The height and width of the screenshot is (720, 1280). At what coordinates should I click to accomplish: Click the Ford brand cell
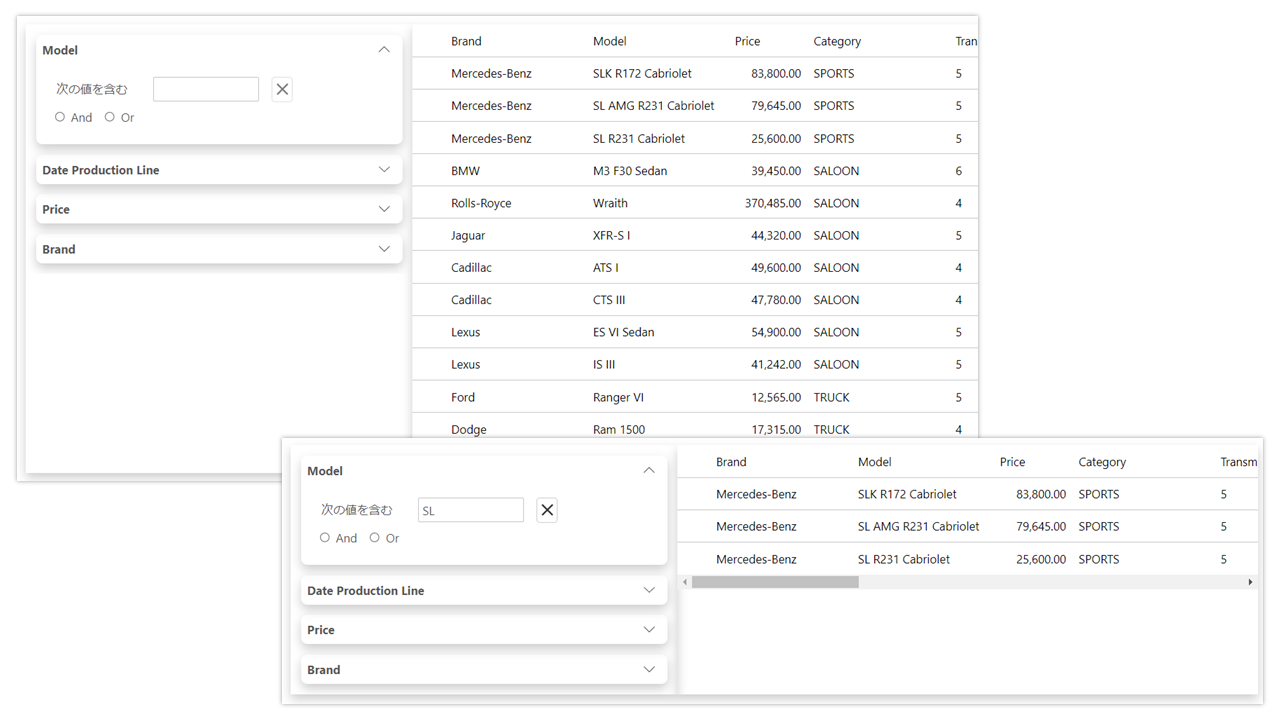tap(463, 397)
